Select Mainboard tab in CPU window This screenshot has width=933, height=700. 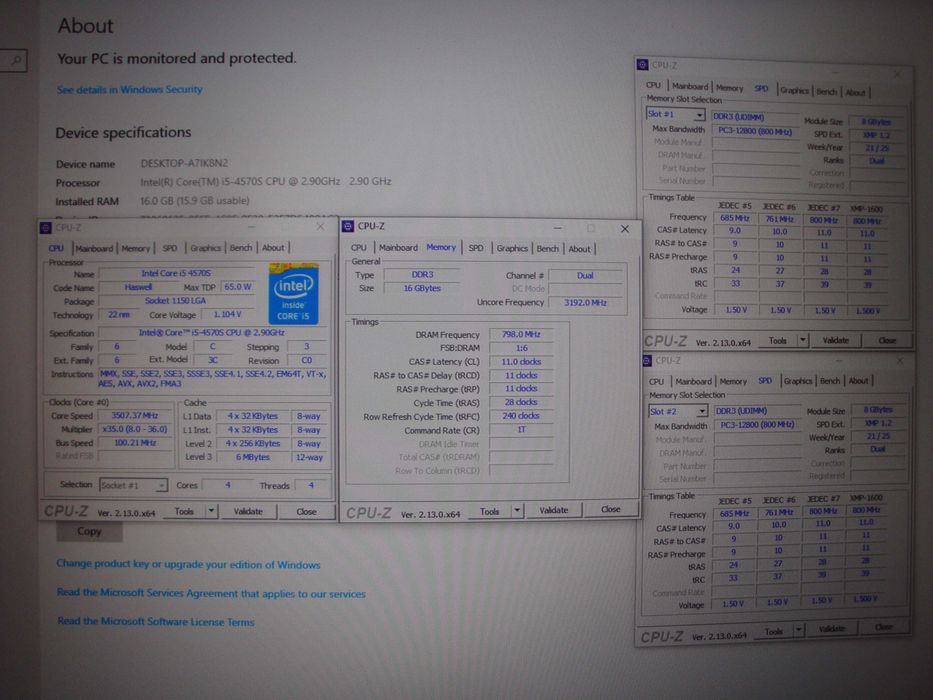coord(94,248)
